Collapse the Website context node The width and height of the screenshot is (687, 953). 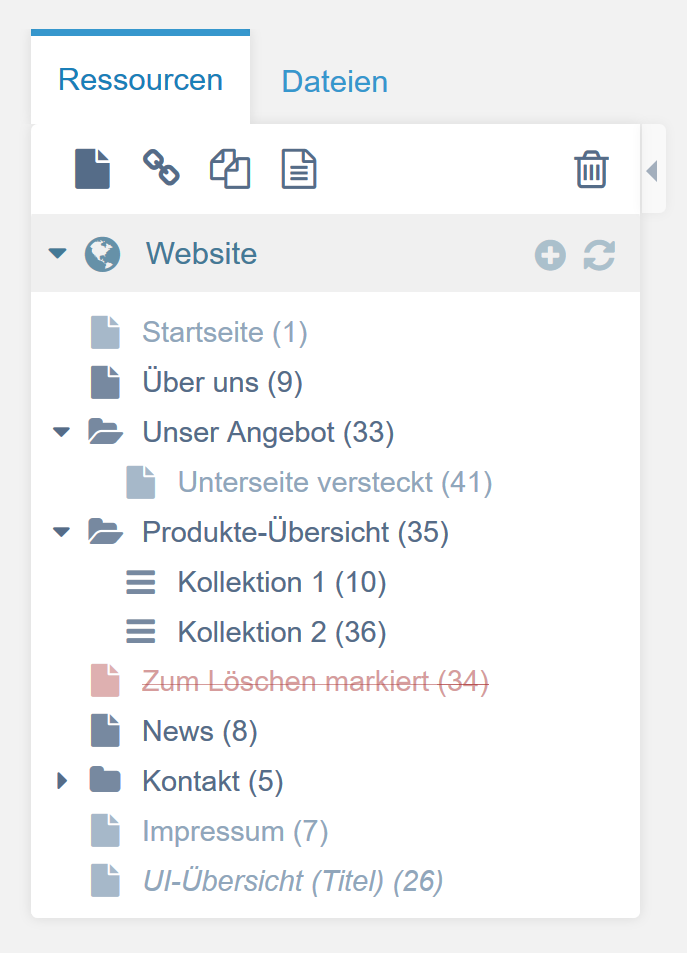point(58,254)
